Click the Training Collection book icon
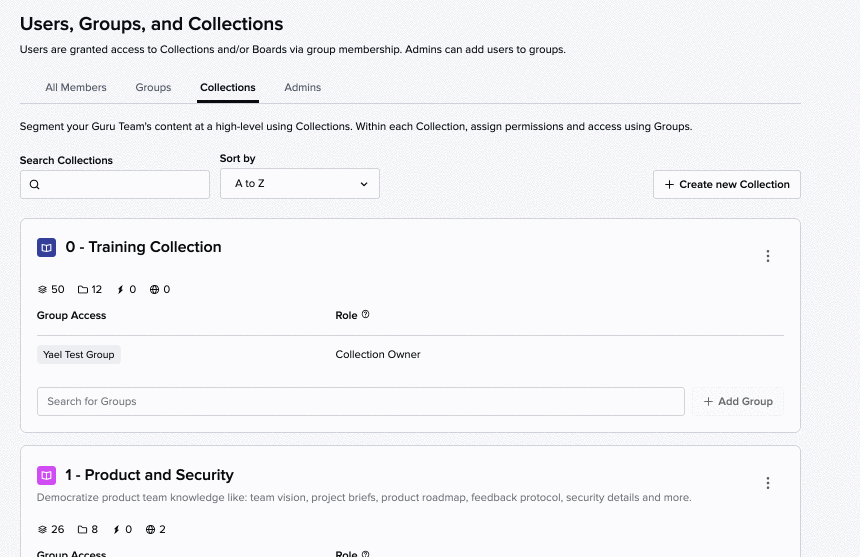This screenshot has width=860, height=557. click(47, 248)
